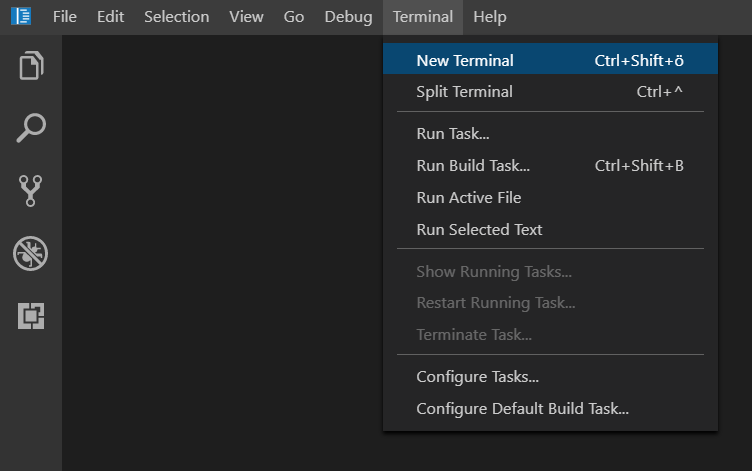Open the View menu
This screenshot has width=752, height=471.
point(246,17)
